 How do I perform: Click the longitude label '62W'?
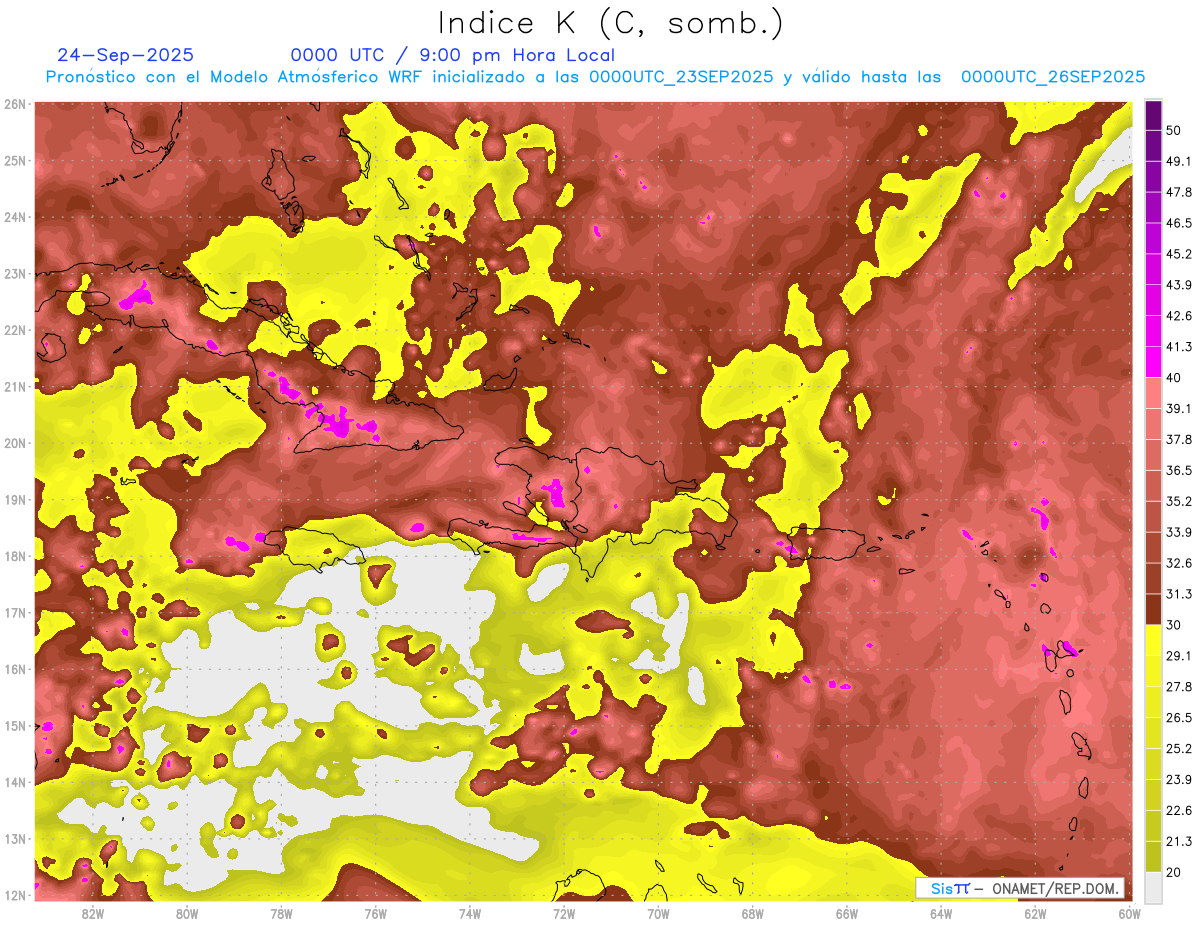(x=1035, y=913)
